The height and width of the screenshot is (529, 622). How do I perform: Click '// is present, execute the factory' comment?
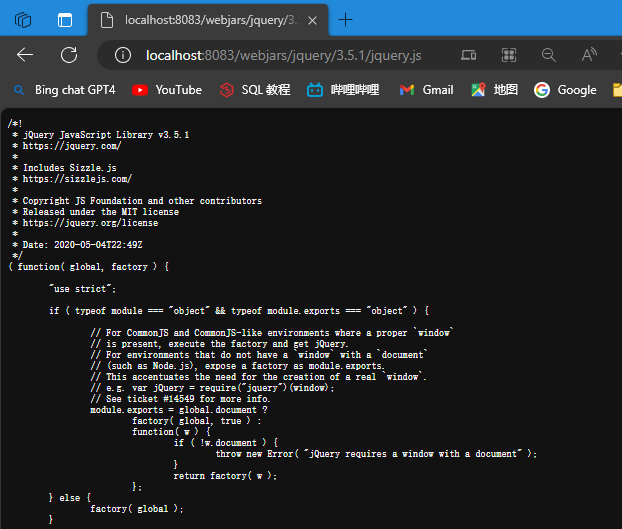click(219, 344)
